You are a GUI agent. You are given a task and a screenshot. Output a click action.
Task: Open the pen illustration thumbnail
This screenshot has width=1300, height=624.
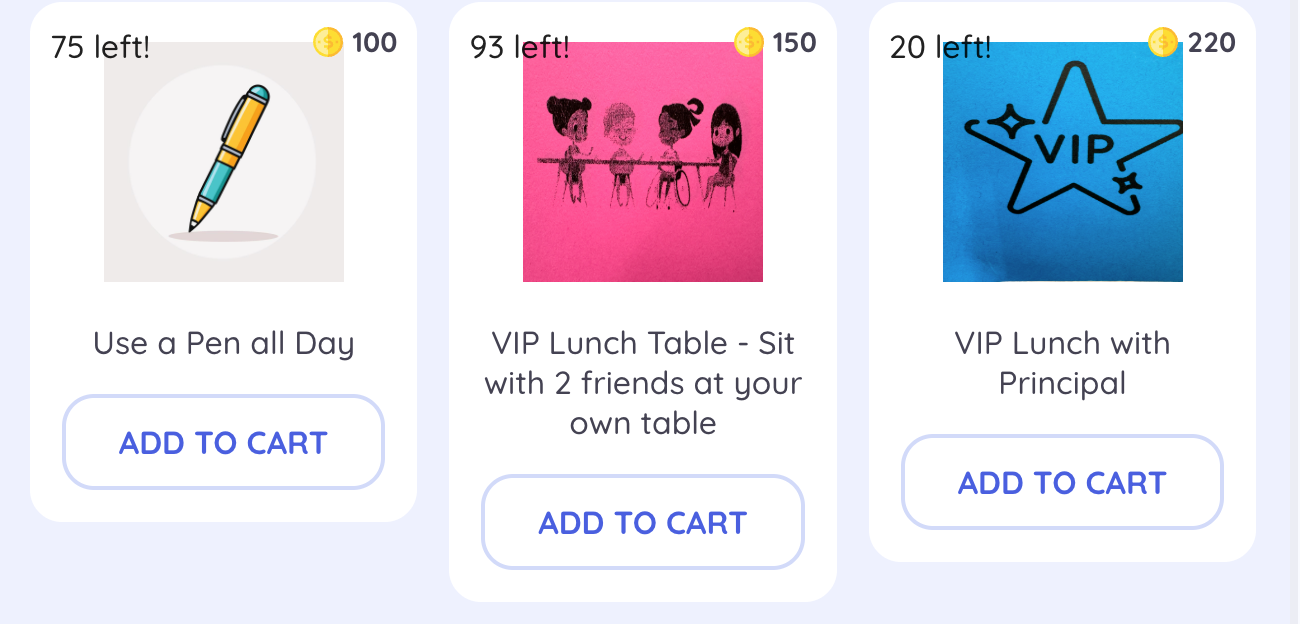[x=224, y=162]
